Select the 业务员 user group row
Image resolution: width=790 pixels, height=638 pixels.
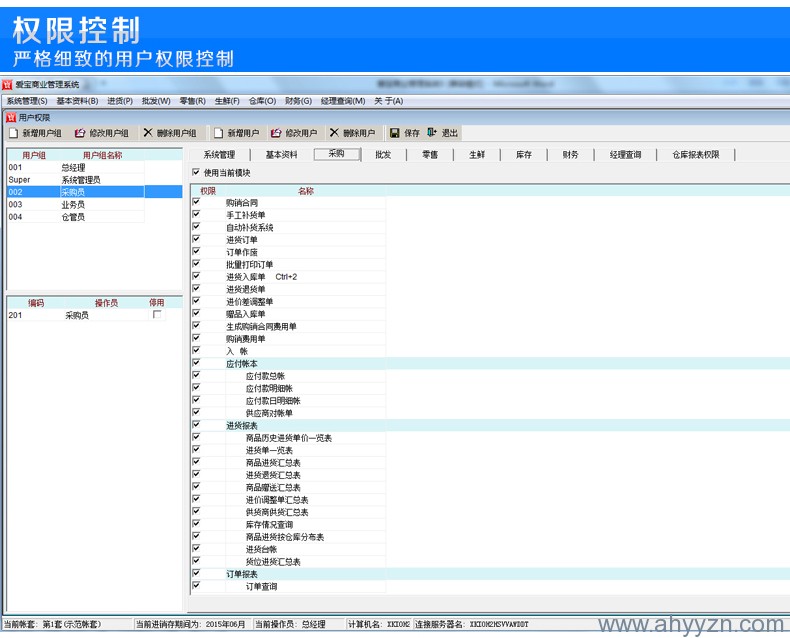click(74, 204)
